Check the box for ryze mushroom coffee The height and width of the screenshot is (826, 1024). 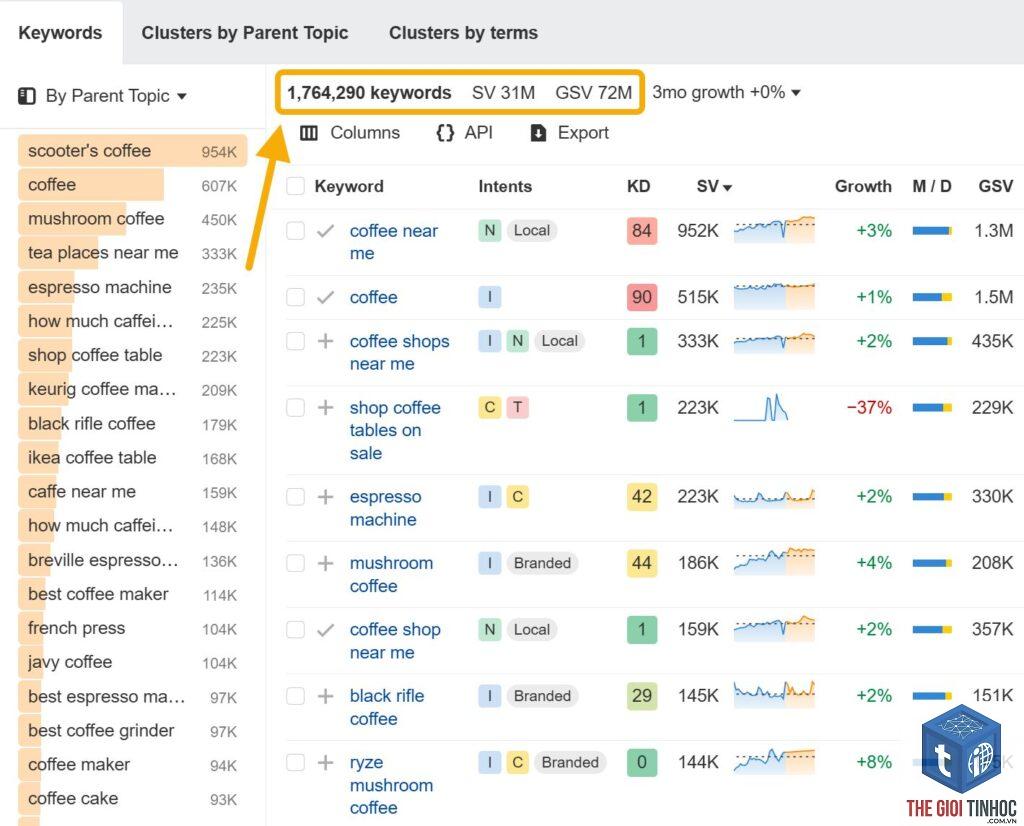point(296,762)
